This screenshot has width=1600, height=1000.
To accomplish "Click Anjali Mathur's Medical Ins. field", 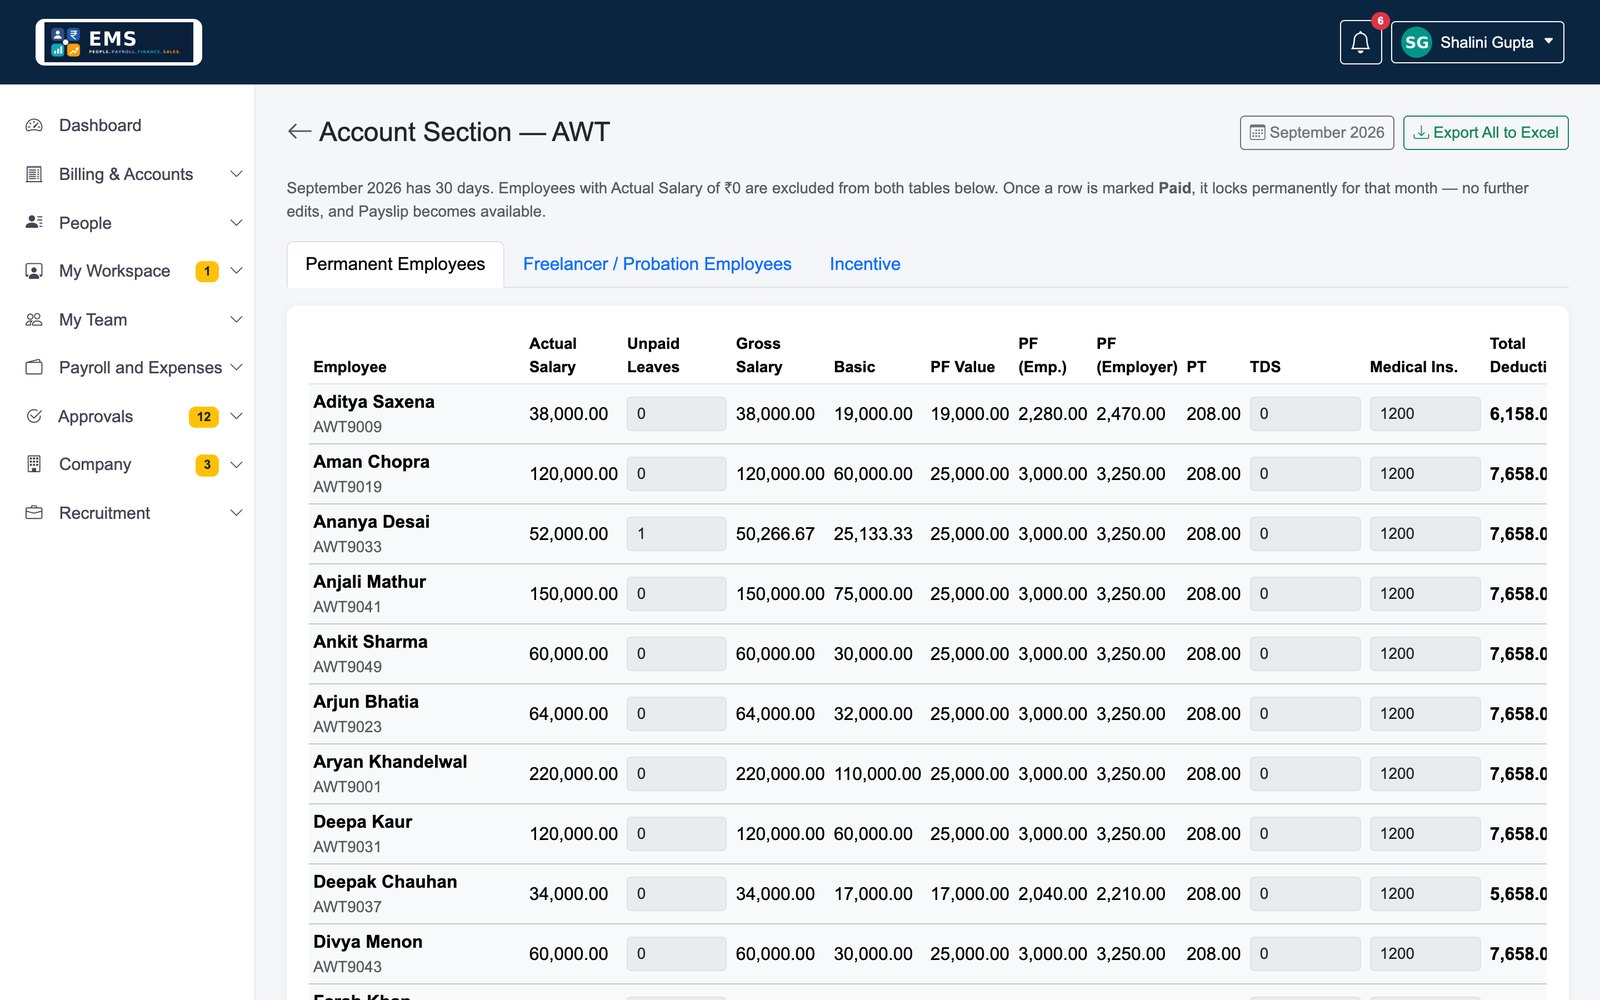I will [1425, 594].
